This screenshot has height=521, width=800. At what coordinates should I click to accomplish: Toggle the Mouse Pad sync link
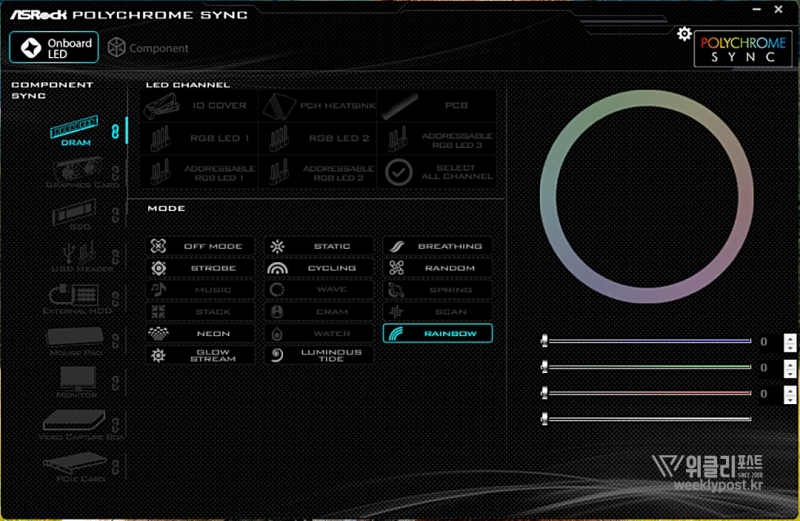pos(116,341)
